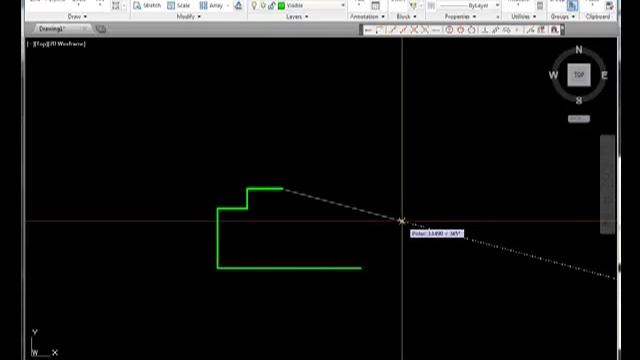Click the TOP face of the ViewCube

coord(579,75)
